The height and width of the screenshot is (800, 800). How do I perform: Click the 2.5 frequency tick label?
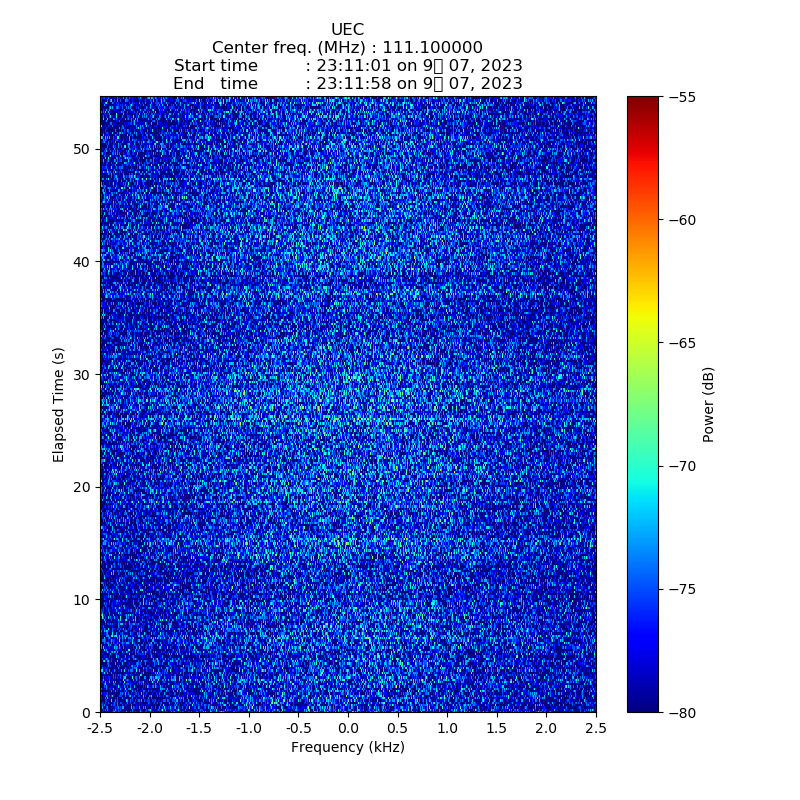click(596, 729)
